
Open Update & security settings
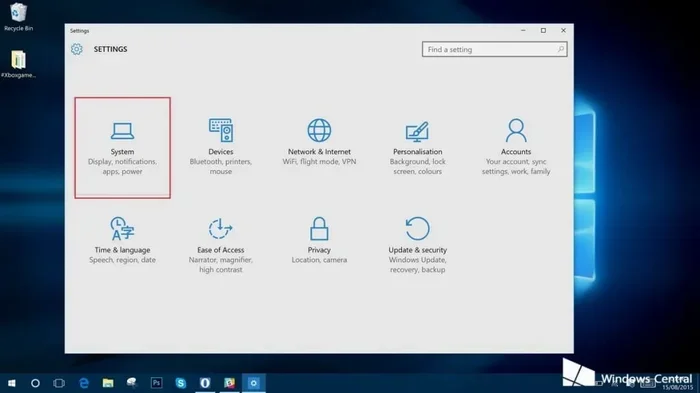tap(417, 245)
